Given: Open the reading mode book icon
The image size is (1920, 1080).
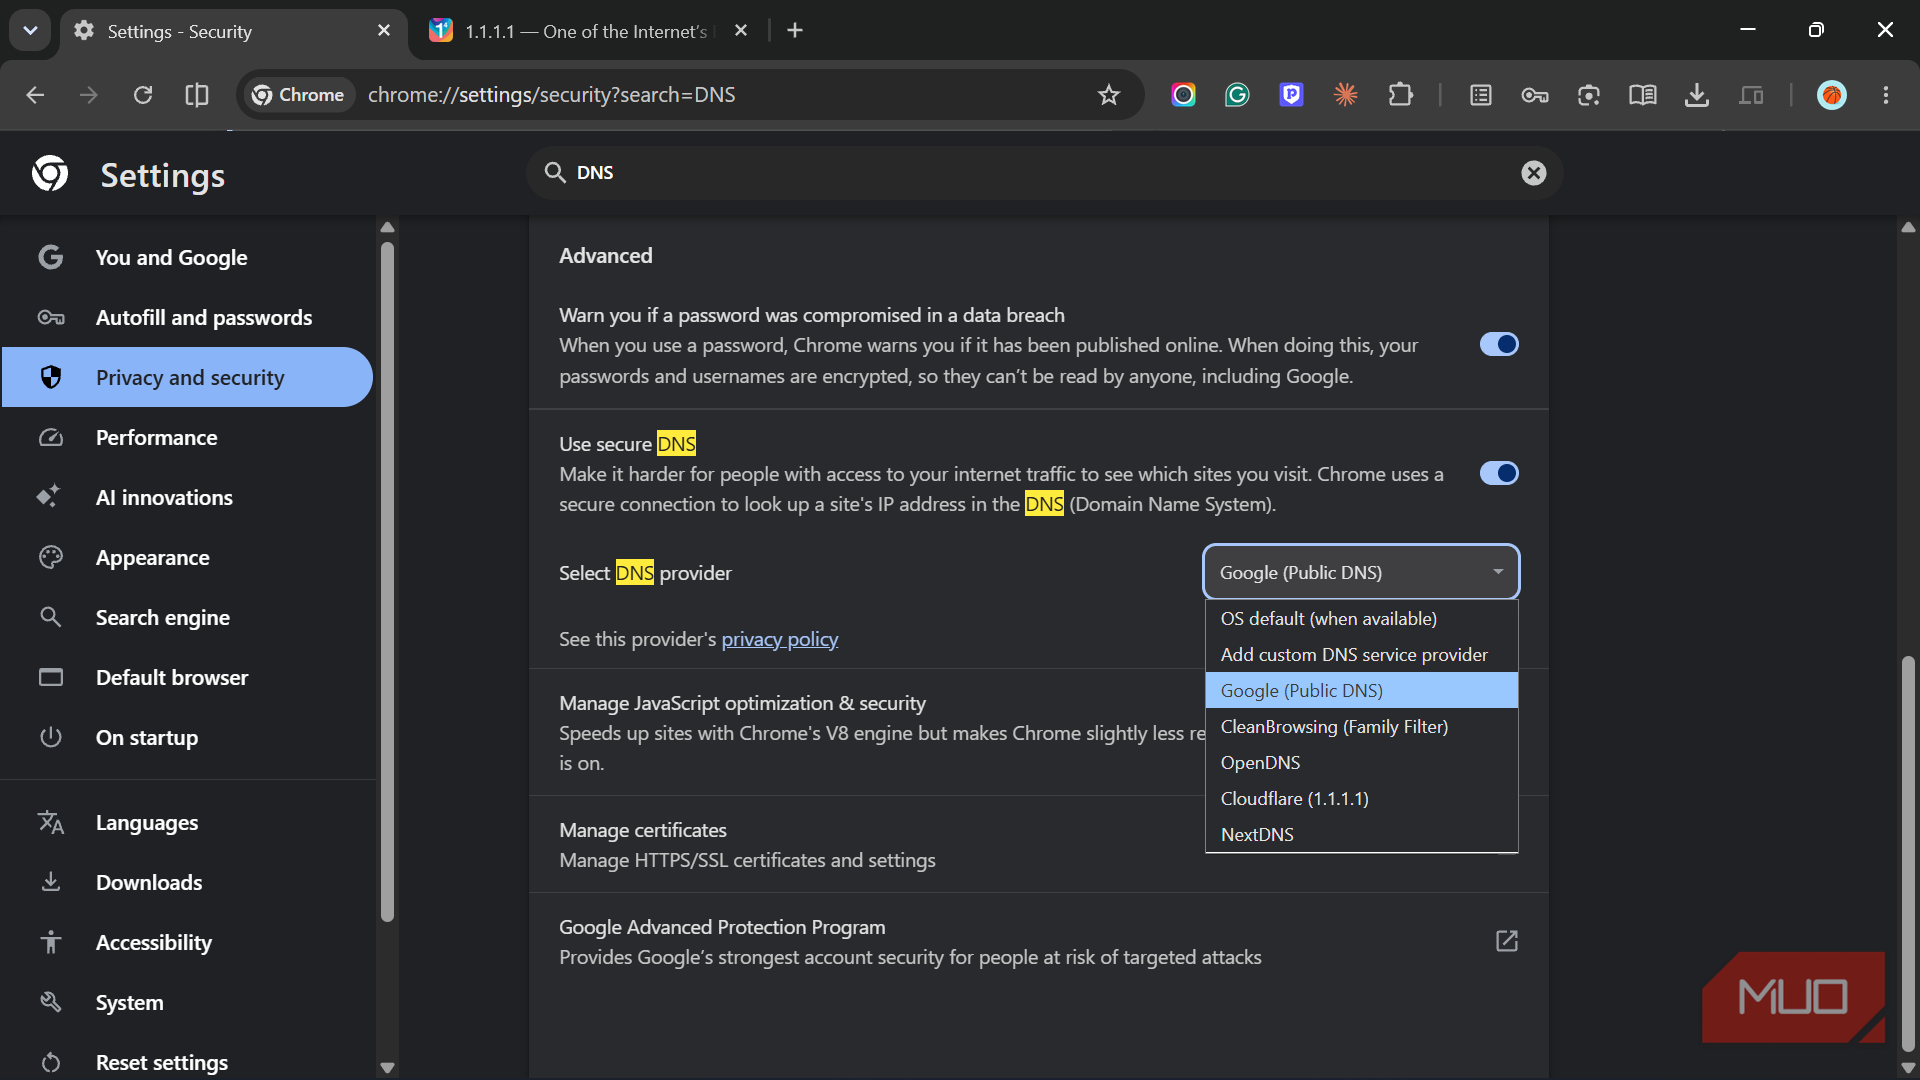Looking at the screenshot, I should pos(1642,95).
